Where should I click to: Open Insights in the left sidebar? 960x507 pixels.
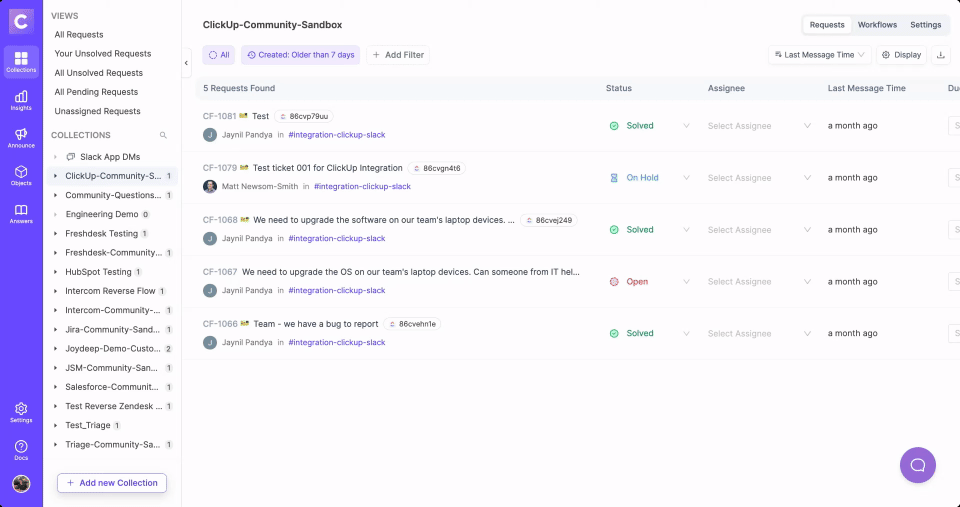[x=21, y=100]
